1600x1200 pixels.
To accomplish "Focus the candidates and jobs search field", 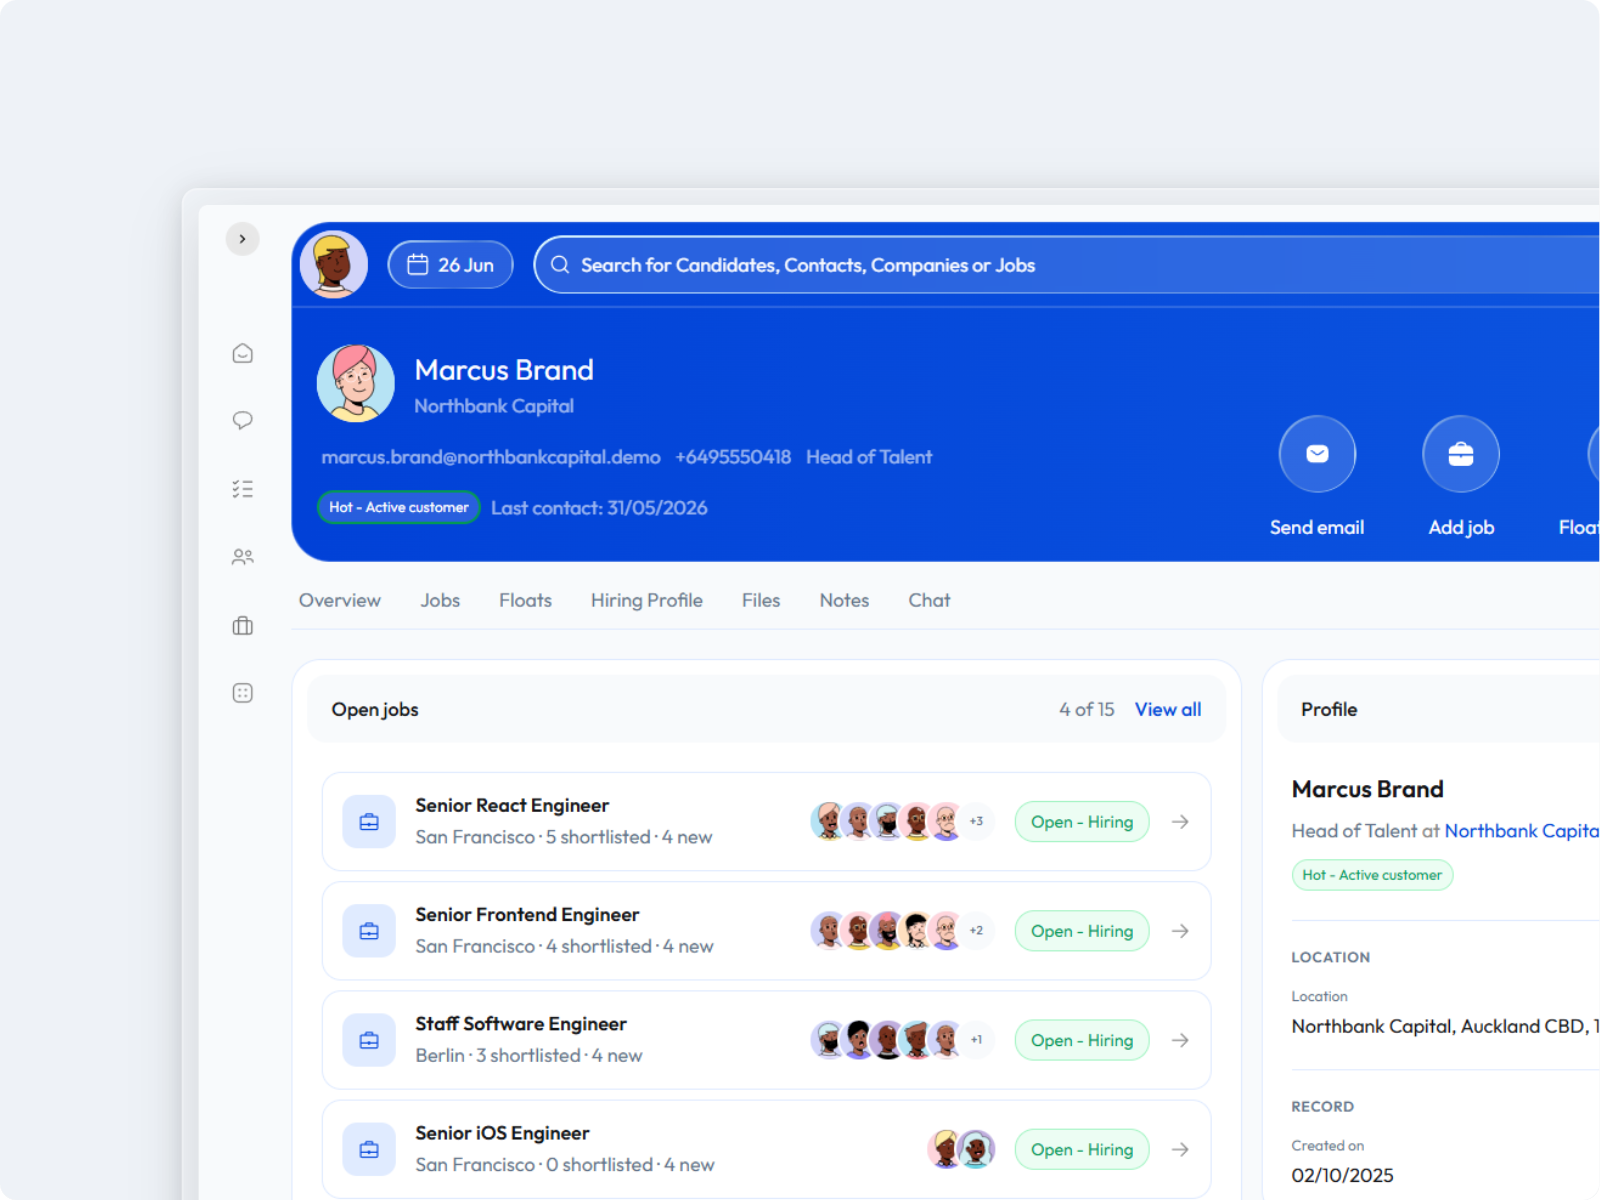I will (x=1066, y=265).
